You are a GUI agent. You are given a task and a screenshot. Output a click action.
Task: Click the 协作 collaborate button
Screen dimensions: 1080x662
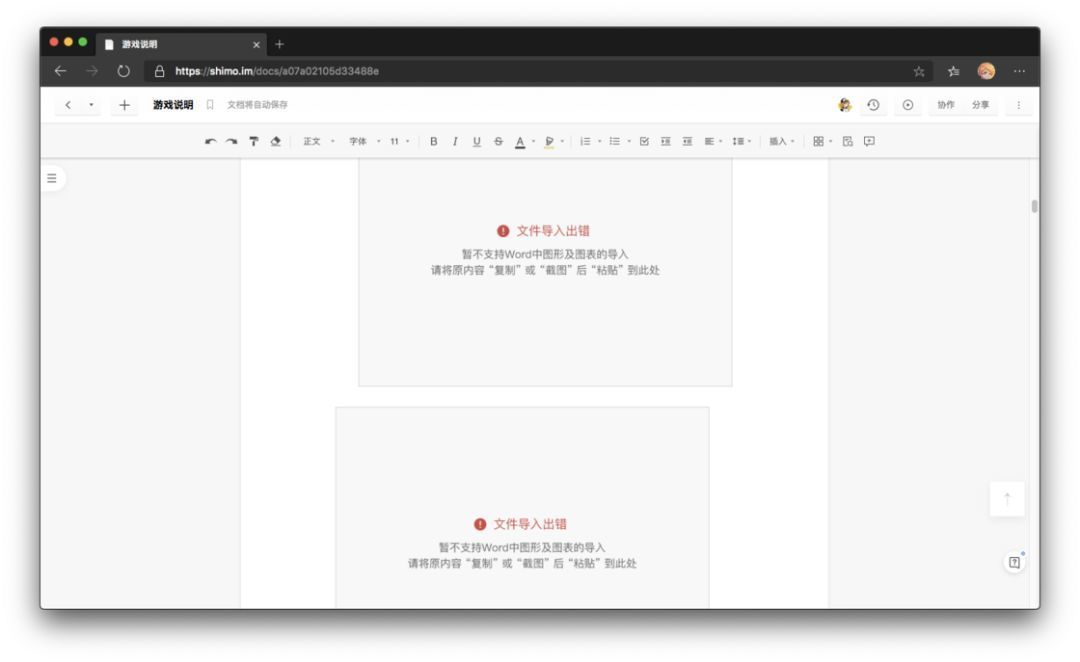point(946,105)
